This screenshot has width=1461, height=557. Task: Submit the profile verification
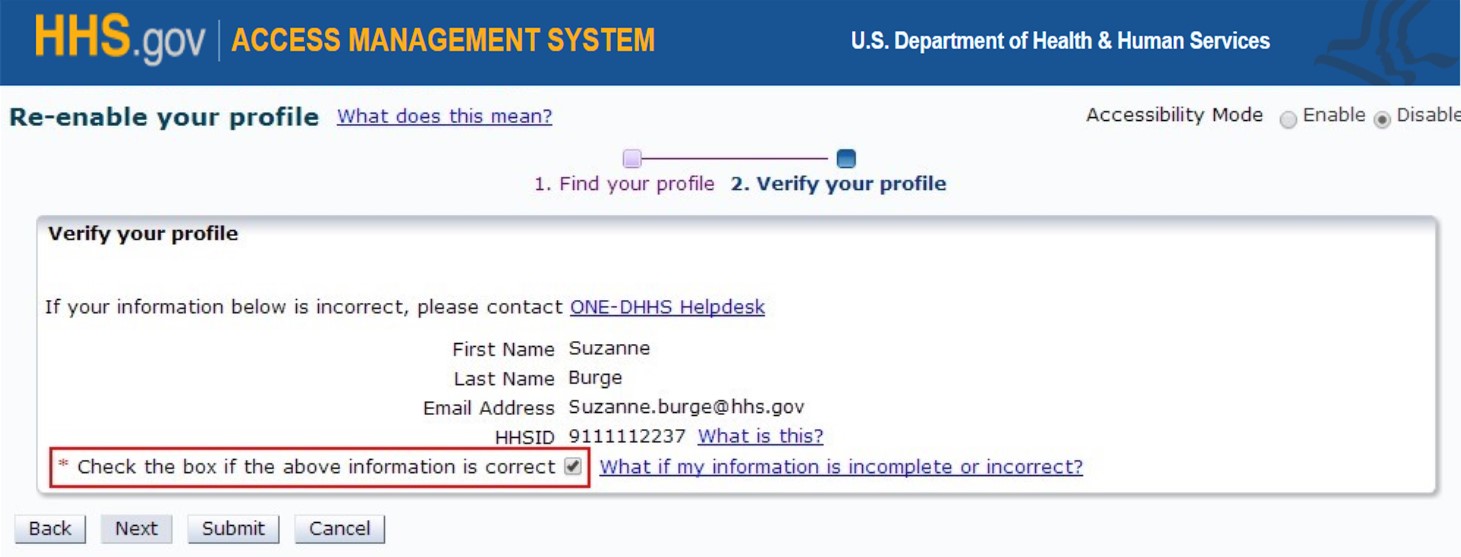[233, 529]
